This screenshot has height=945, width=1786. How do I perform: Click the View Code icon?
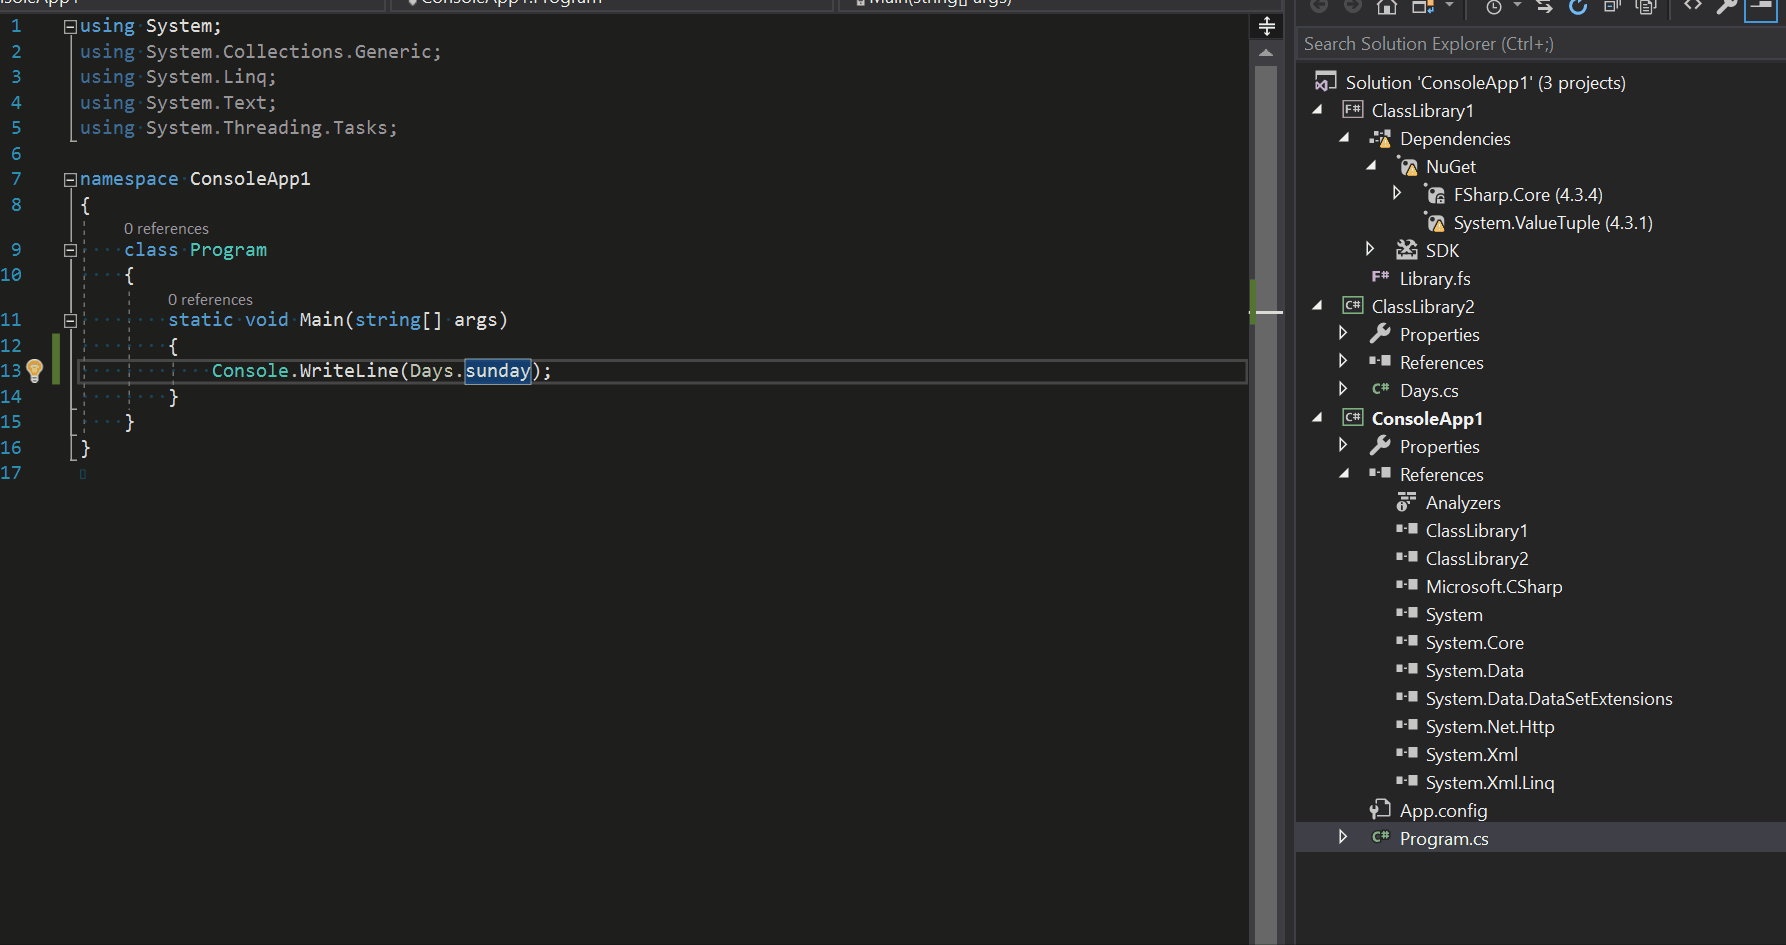[1693, 7]
